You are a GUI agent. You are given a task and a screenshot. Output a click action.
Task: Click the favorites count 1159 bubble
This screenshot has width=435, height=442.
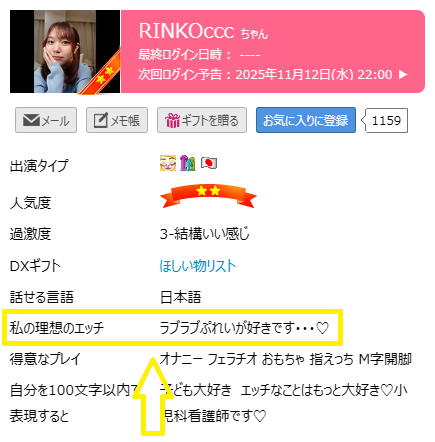coord(386,120)
